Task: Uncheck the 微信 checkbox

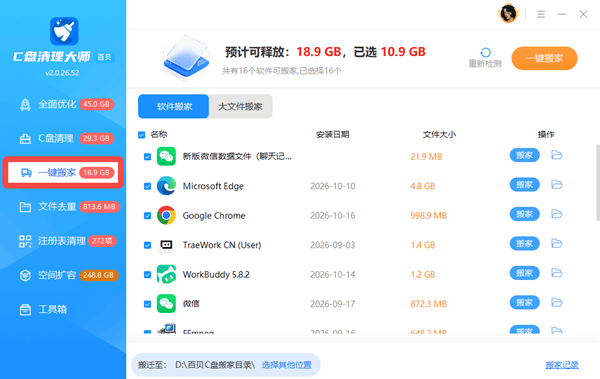Action: pos(147,304)
